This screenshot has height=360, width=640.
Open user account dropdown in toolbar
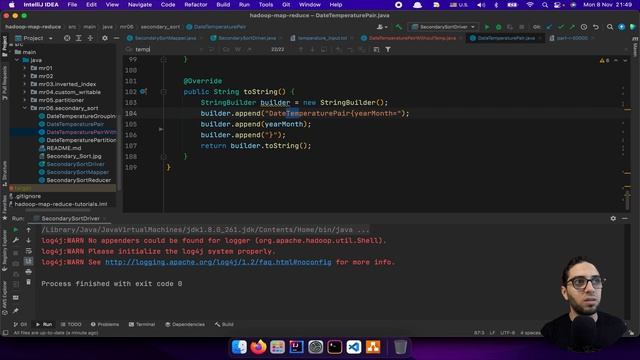[x=382, y=27]
